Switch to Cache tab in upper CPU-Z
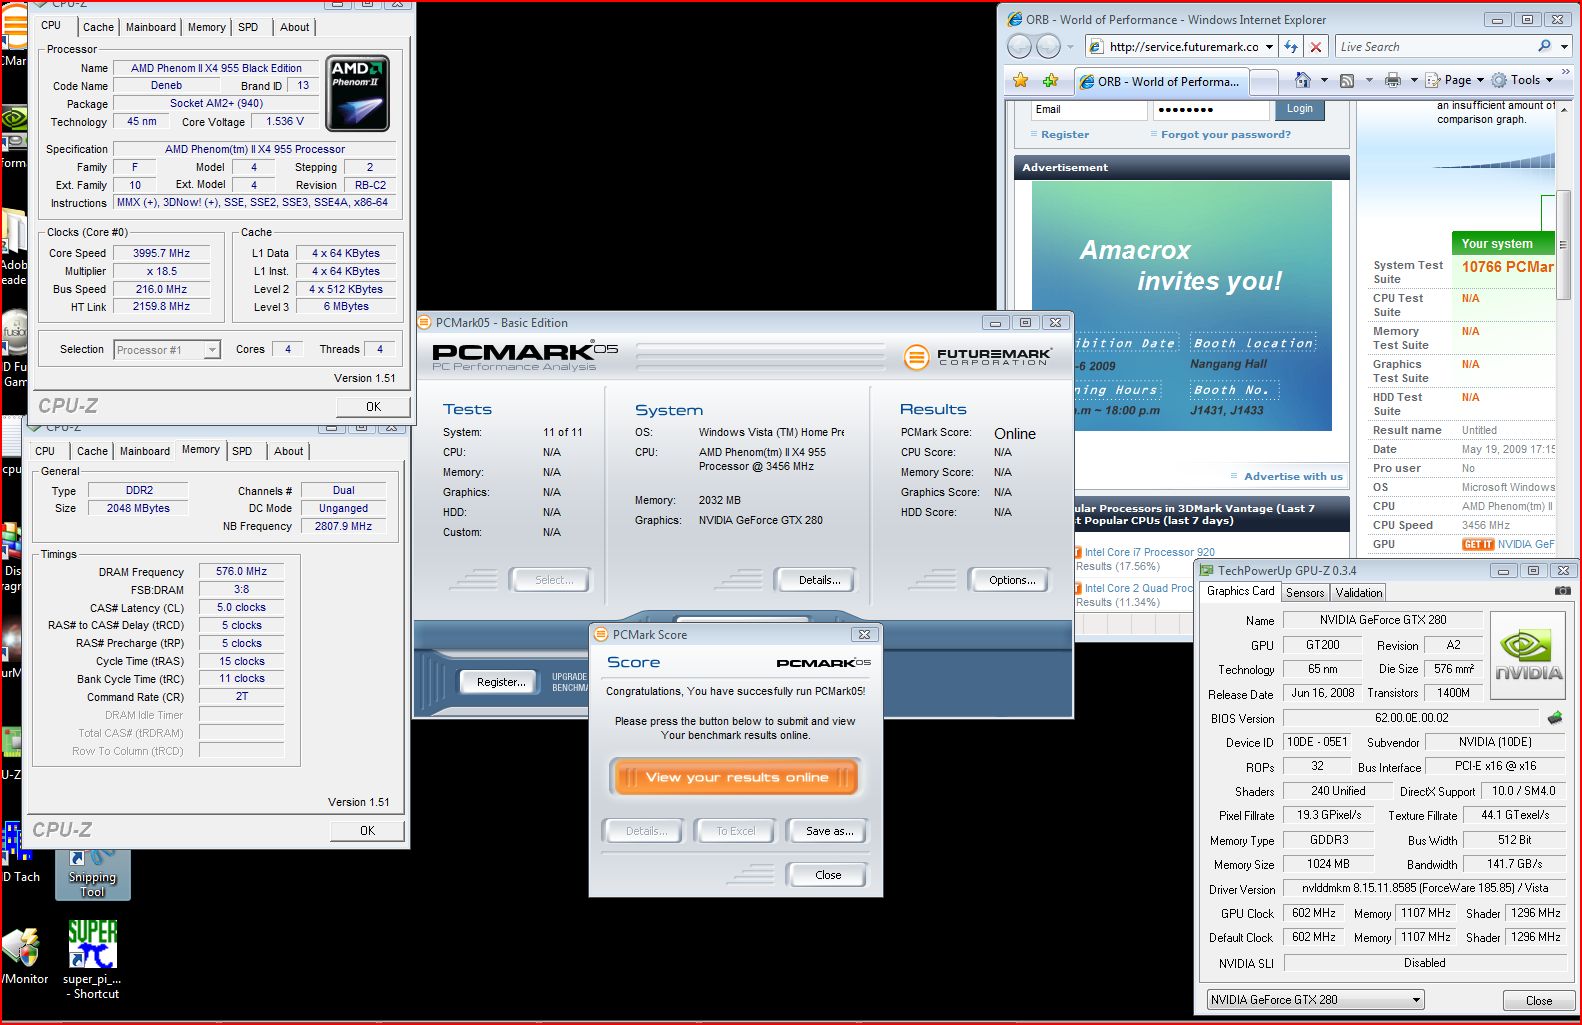This screenshot has width=1582, height=1025. tap(98, 27)
